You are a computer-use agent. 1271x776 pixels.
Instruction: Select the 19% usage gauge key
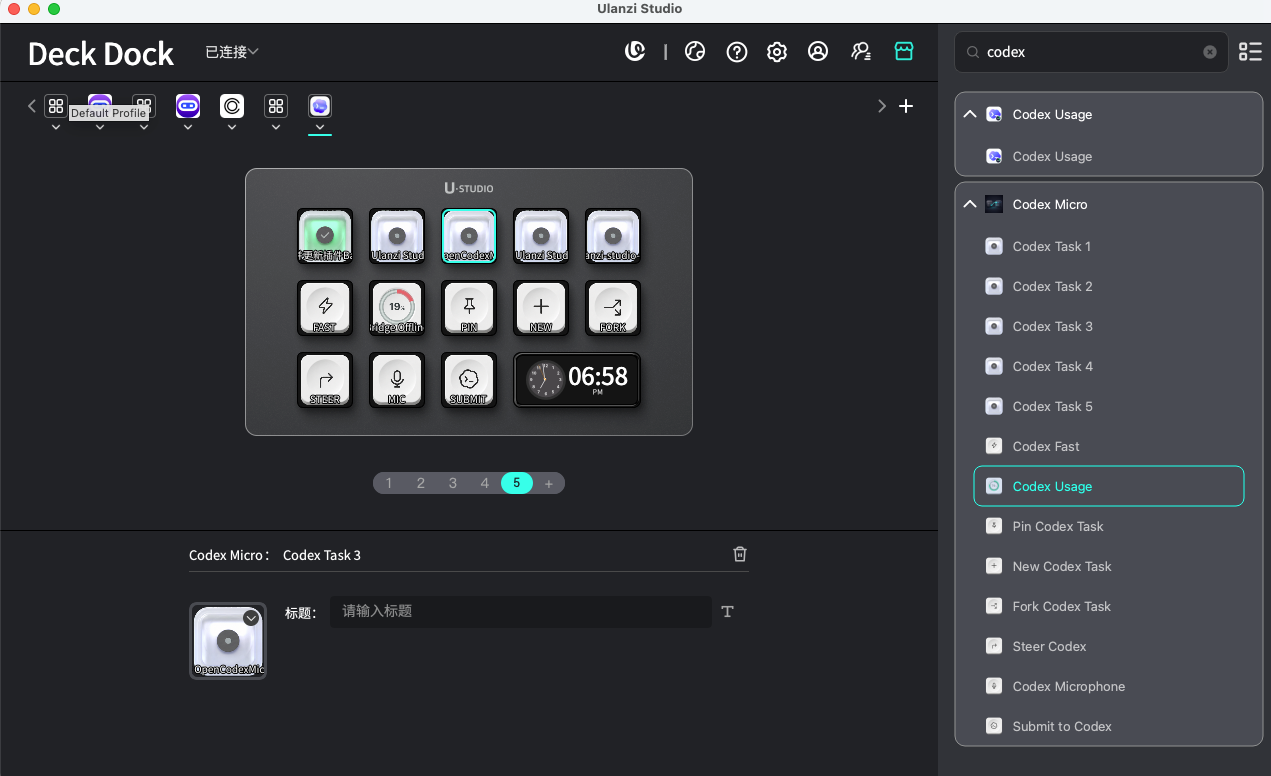pos(397,308)
